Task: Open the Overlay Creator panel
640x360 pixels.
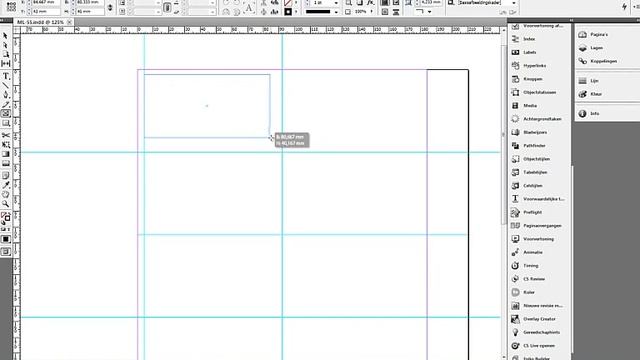Action: tap(538, 319)
